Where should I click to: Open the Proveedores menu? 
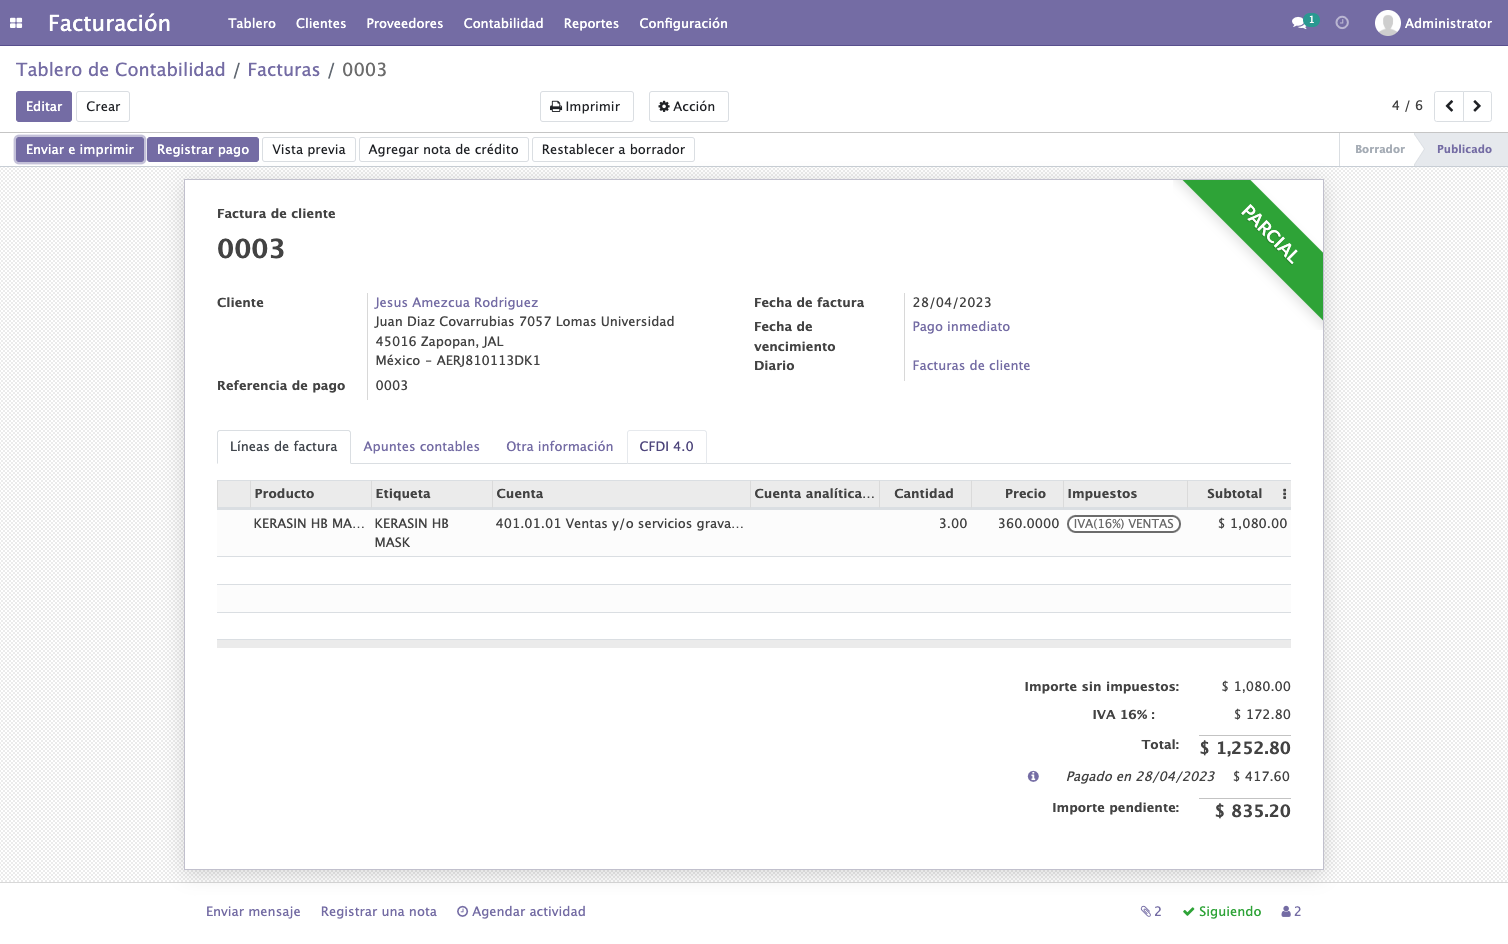coord(405,23)
